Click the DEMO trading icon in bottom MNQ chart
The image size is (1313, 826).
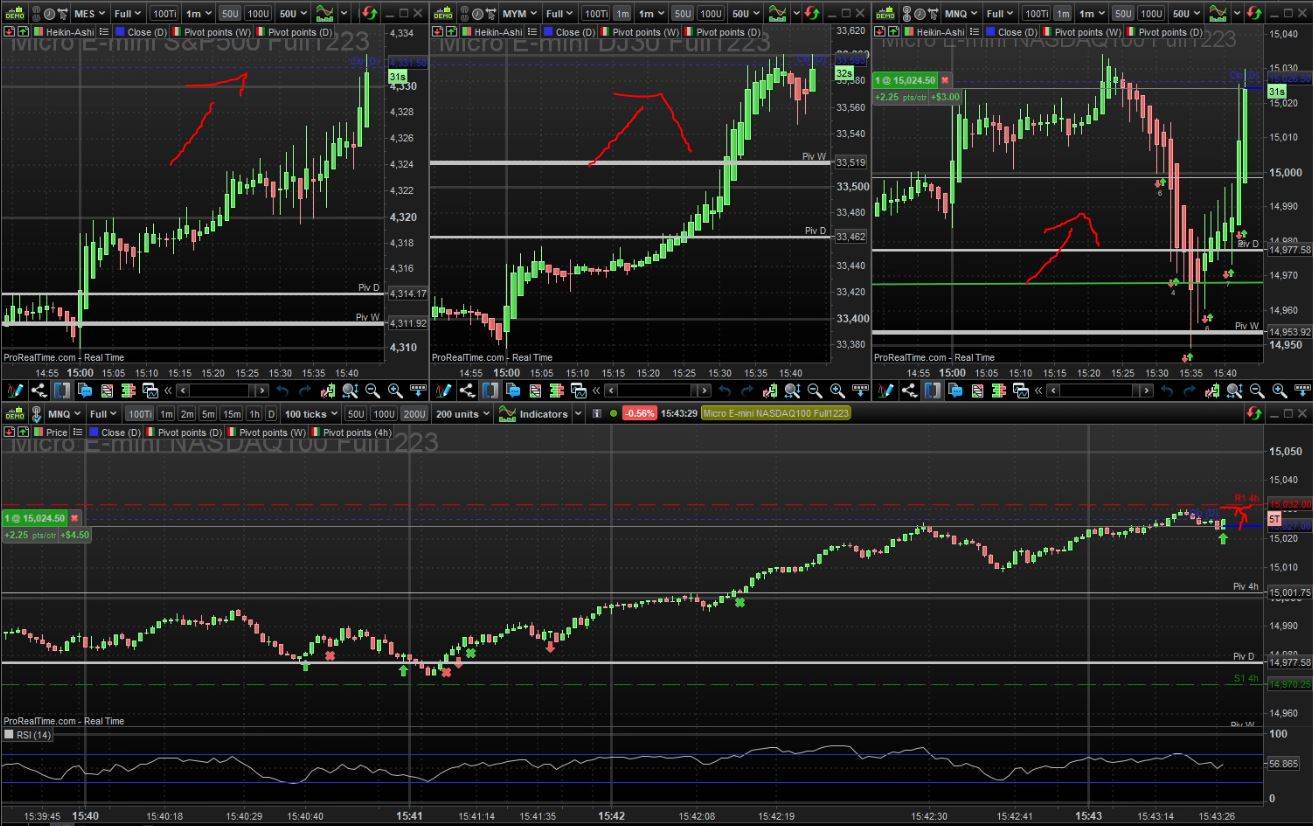tap(15, 414)
